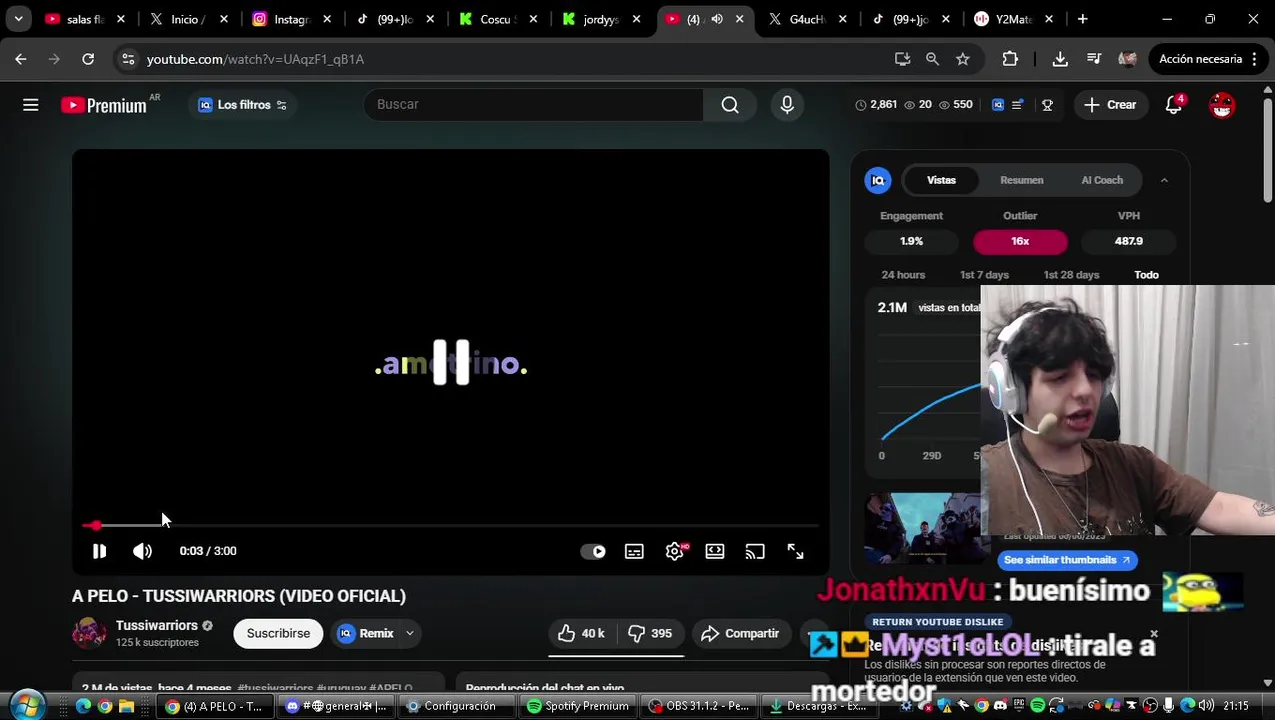The width and height of the screenshot is (1275, 720).
Task: Open the Tussiwarriors channel name link
Action: pyautogui.click(x=157, y=626)
